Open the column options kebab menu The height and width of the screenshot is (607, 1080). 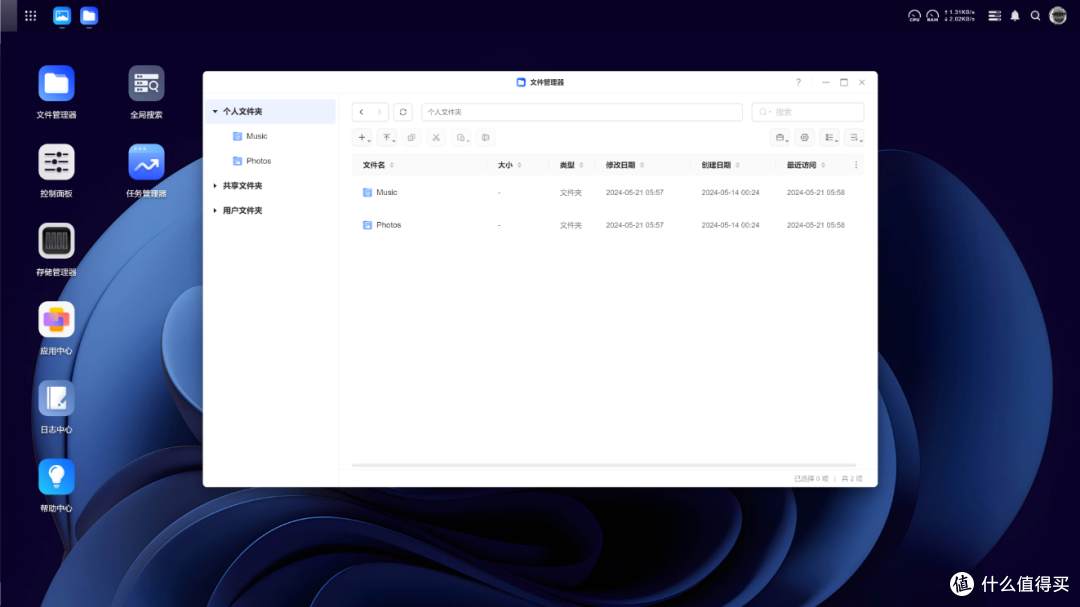point(856,165)
